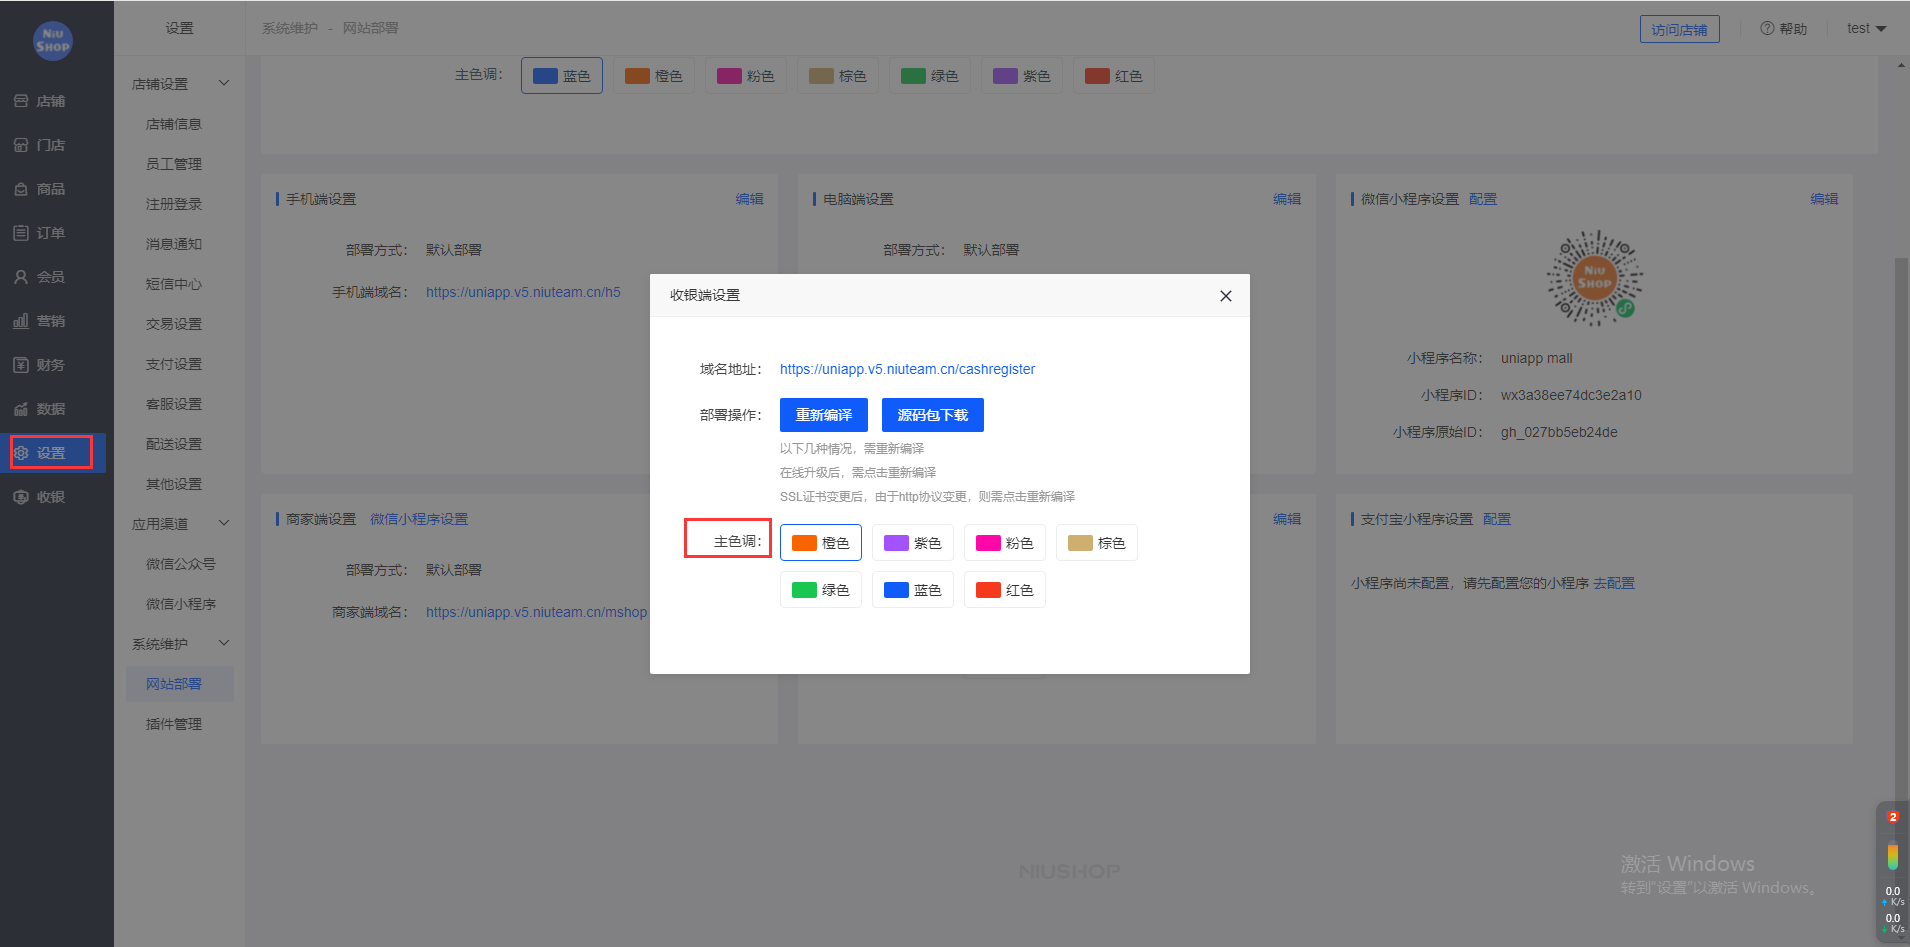Screen dimensions: 1910x947
Task: Click the 访问店铺 button
Action: (x=1680, y=29)
